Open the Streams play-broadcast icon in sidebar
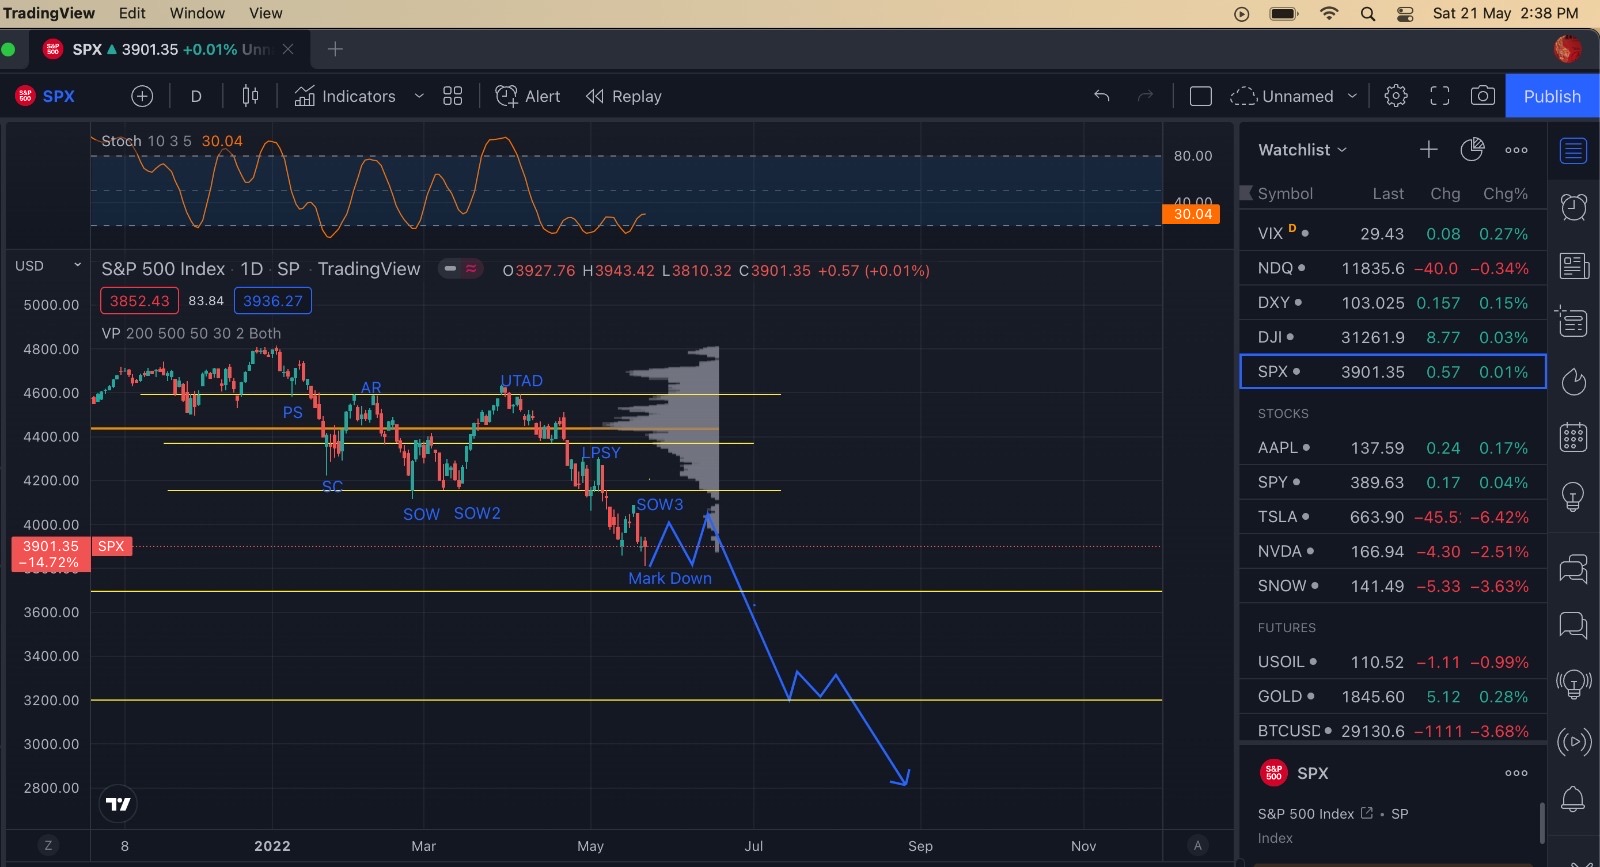The height and width of the screenshot is (867, 1600). tap(1573, 741)
